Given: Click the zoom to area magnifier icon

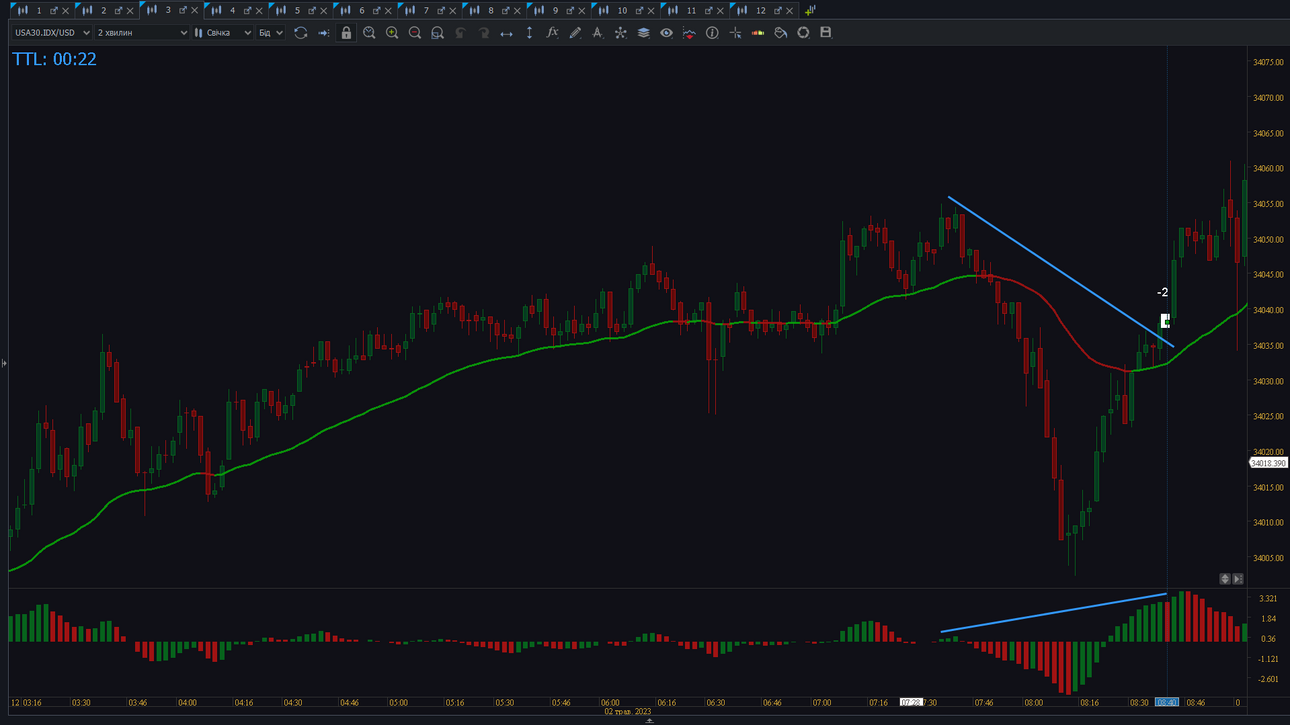Looking at the screenshot, I should click(437, 33).
